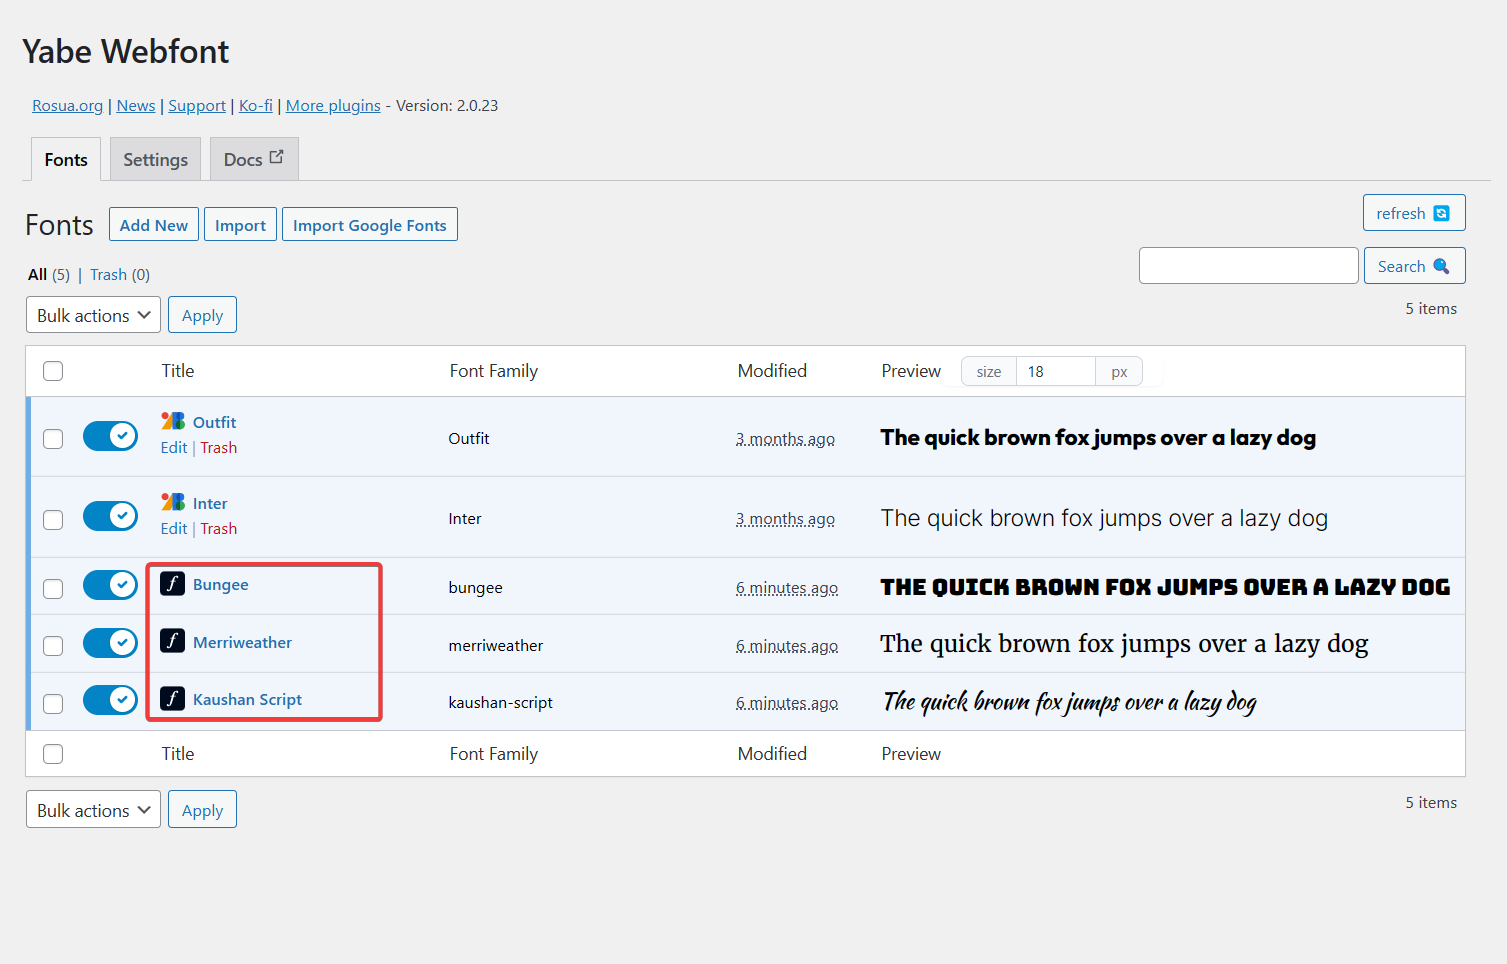Click the magnifier icon in Search button
The height and width of the screenshot is (964, 1507).
pos(1441,266)
